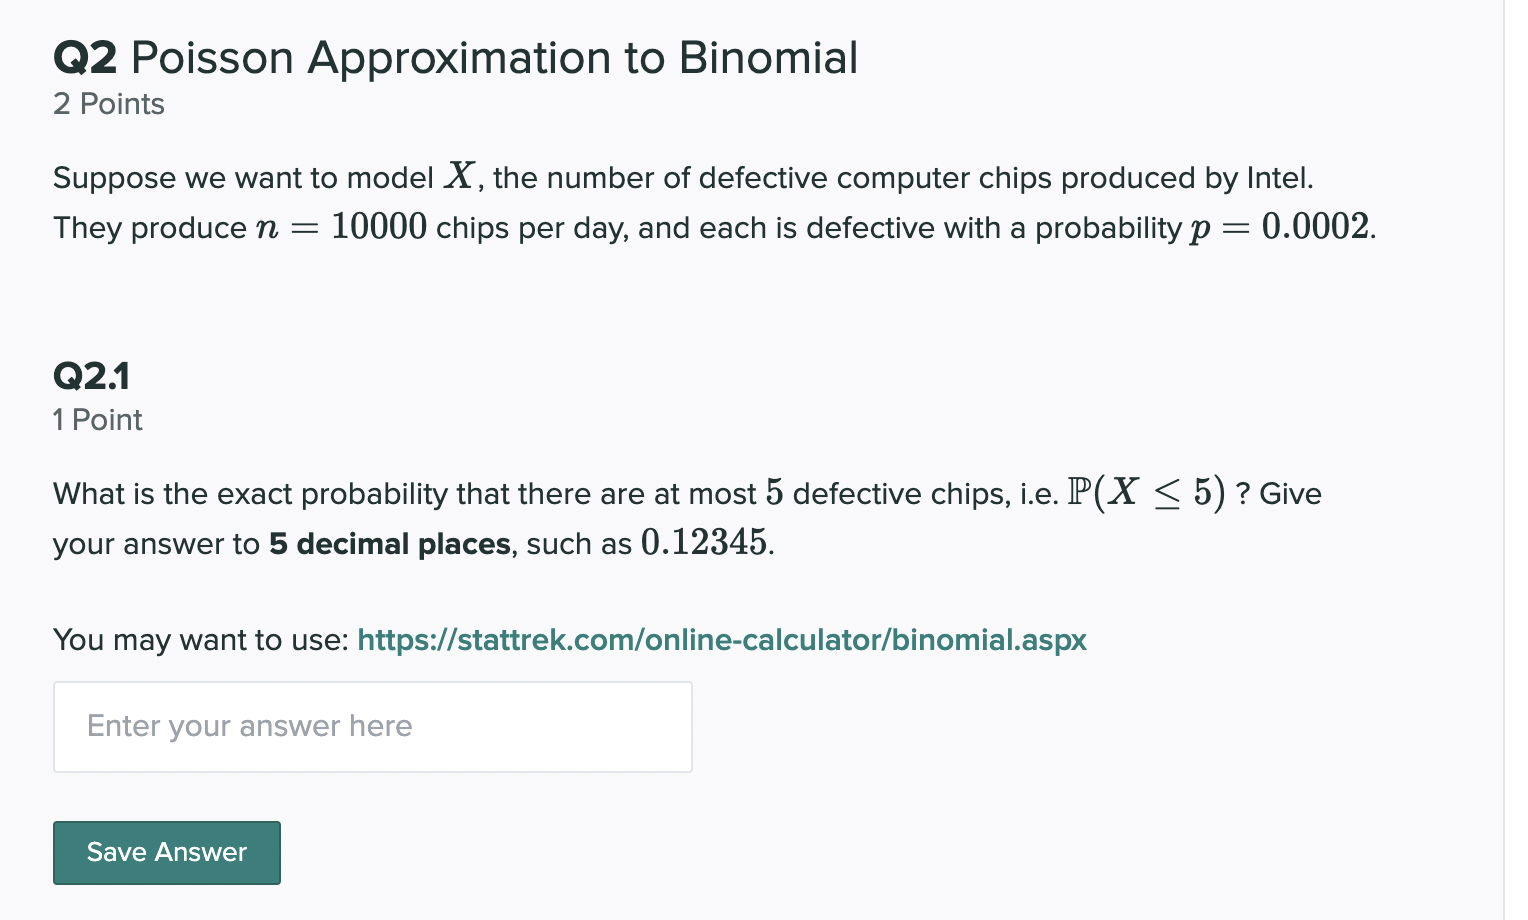Image resolution: width=1528 pixels, height=920 pixels.
Task: Select the Q2 heading text
Action: coord(90,57)
